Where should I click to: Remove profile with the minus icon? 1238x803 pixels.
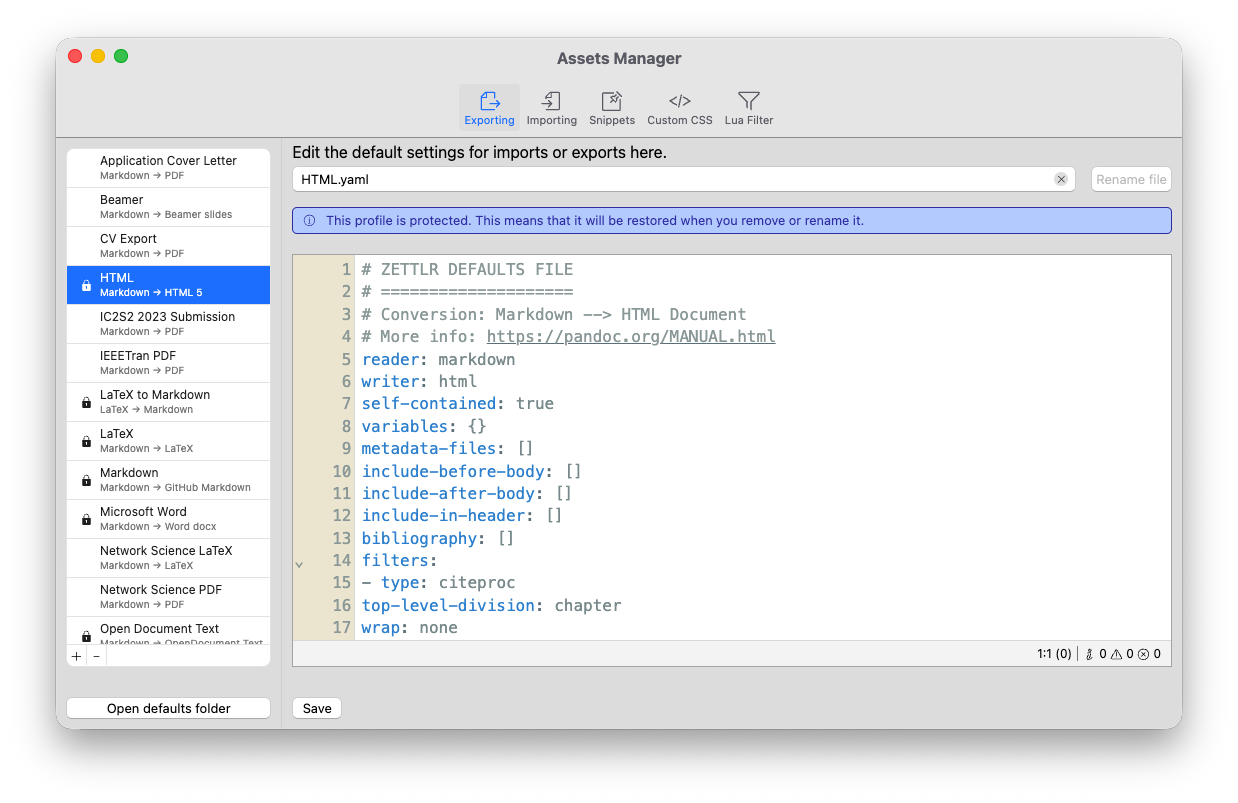tap(96, 657)
